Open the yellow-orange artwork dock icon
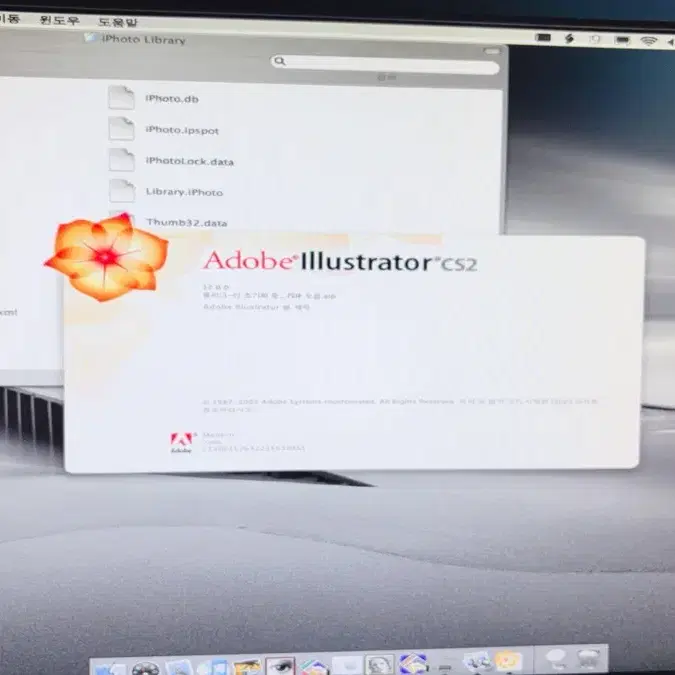675x675 pixels. tap(246, 667)
